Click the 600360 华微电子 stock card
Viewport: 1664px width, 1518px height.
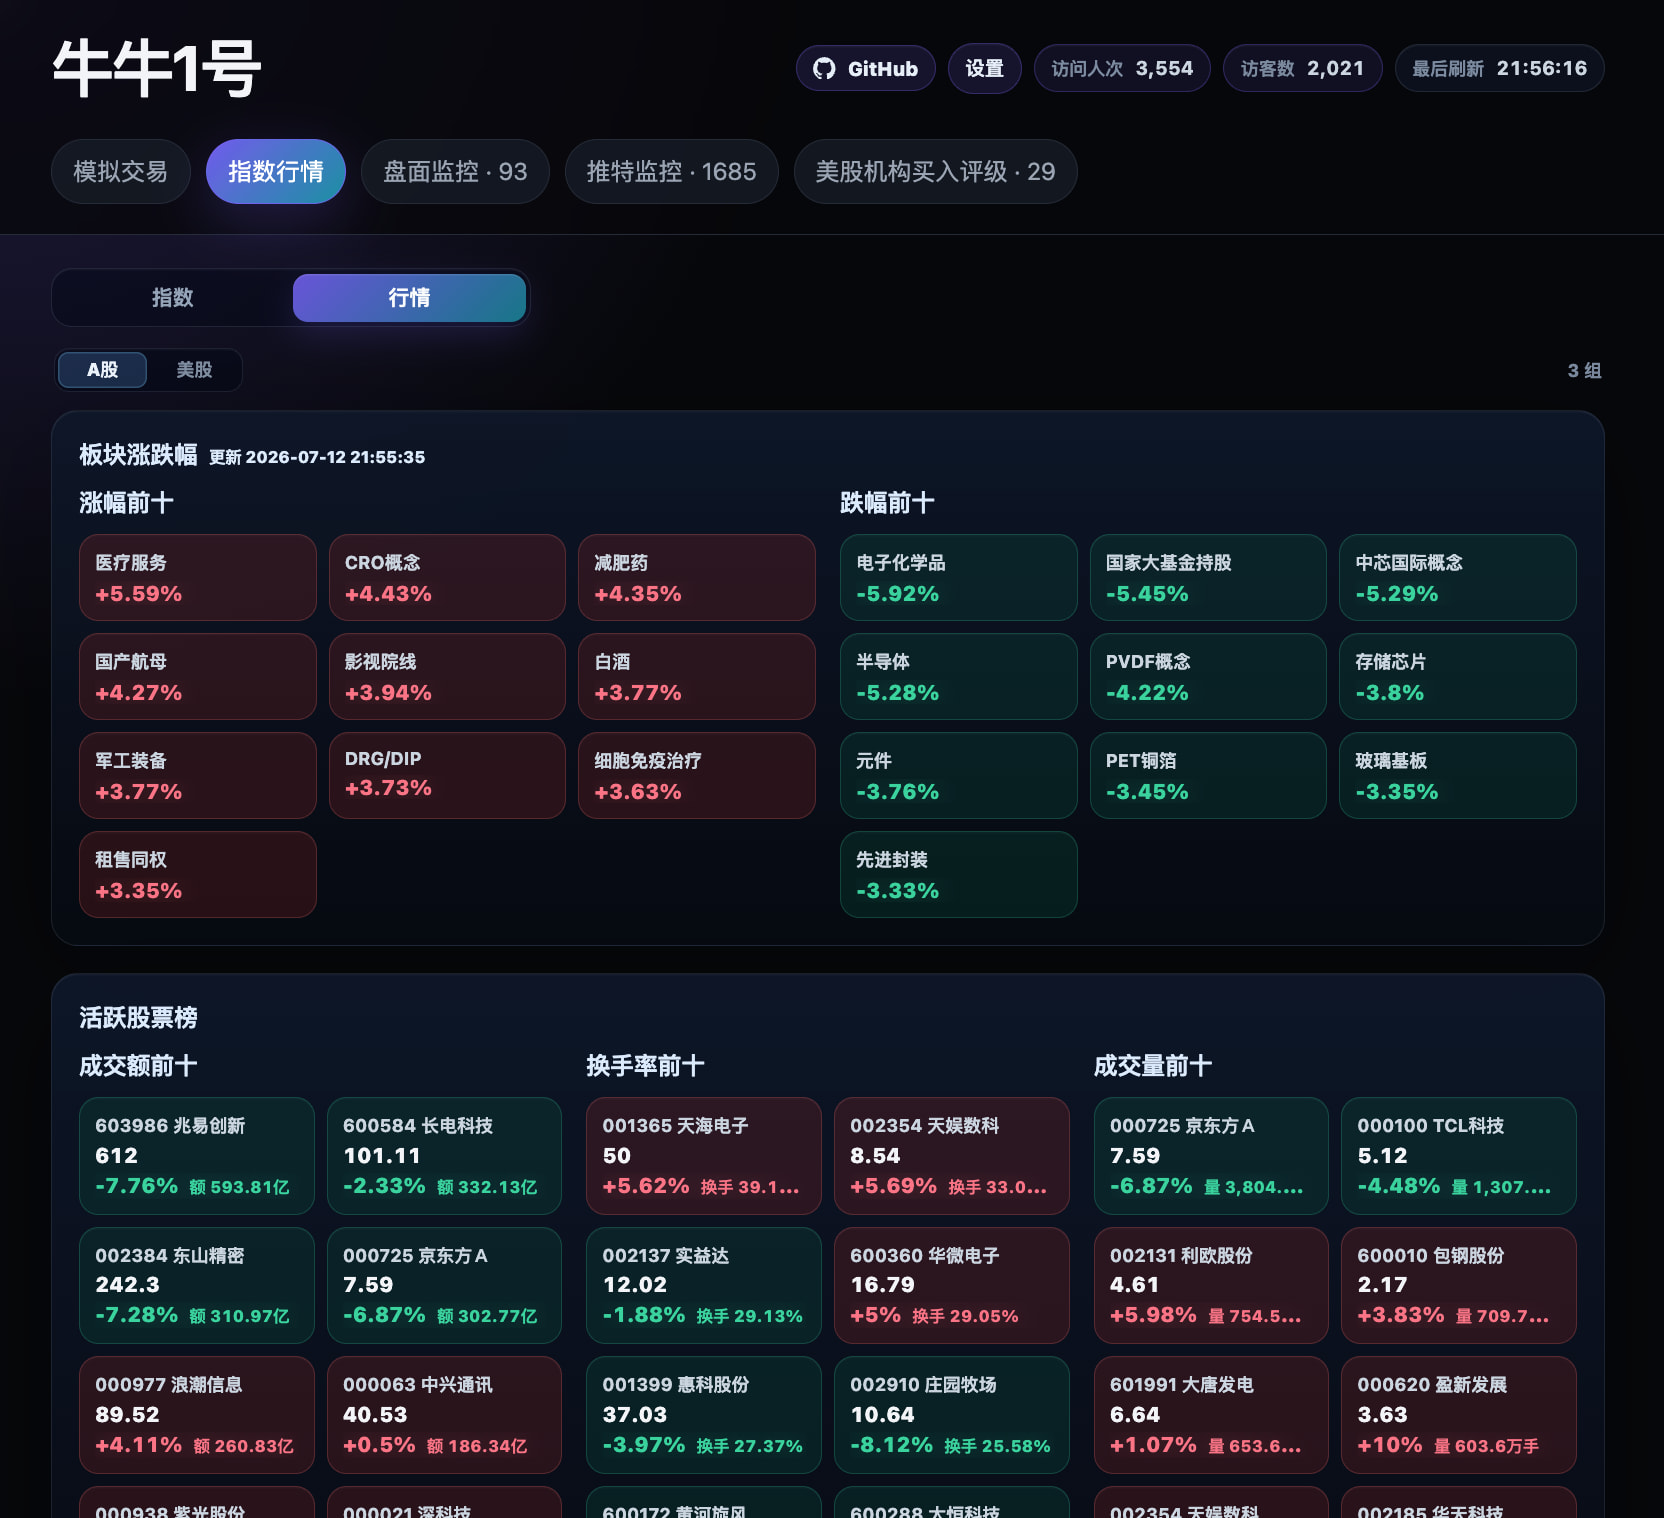[x=952, y=1285]
